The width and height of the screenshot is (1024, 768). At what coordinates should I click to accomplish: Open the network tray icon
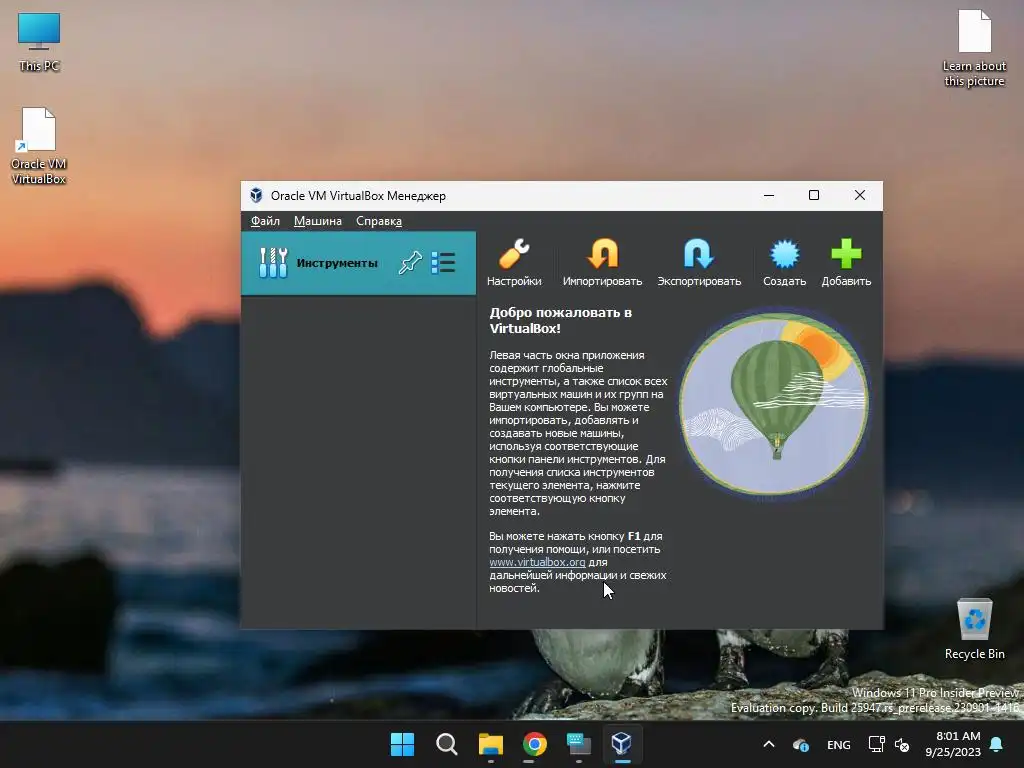876,744
